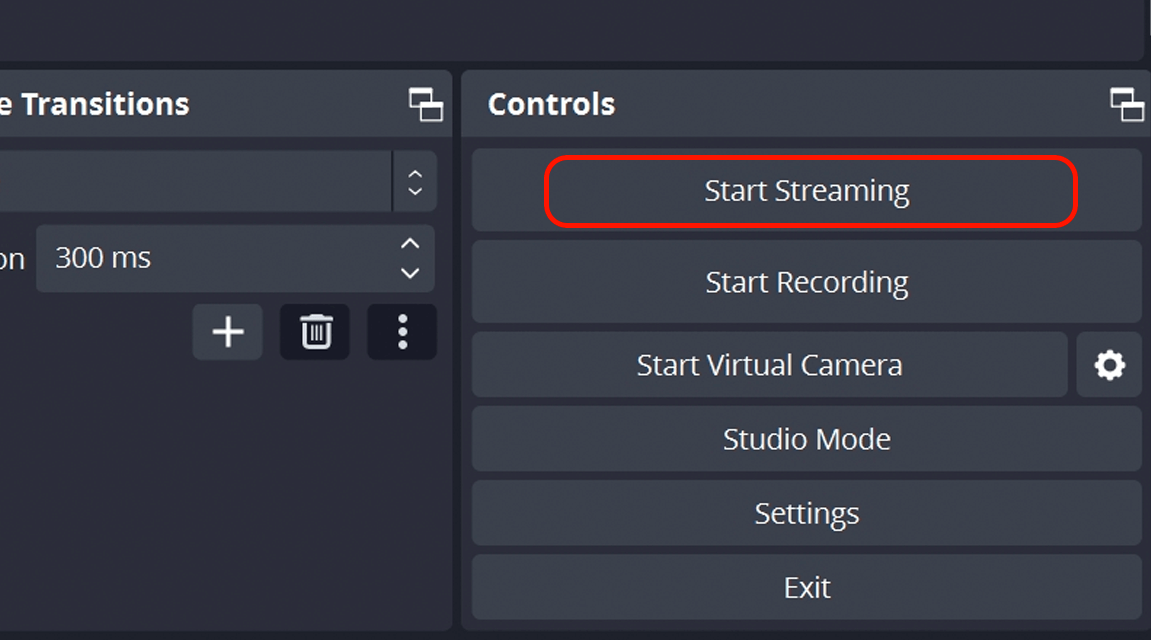
Task: Toggle Studio Mode on
Action: coord(806,438)
